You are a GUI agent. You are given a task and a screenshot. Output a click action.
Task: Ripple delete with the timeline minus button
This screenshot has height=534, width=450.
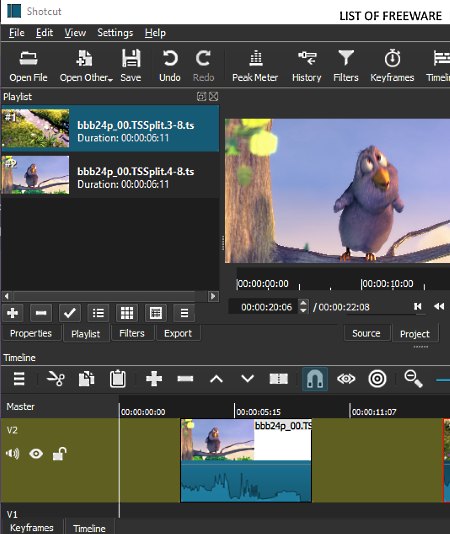click(185, 379)
